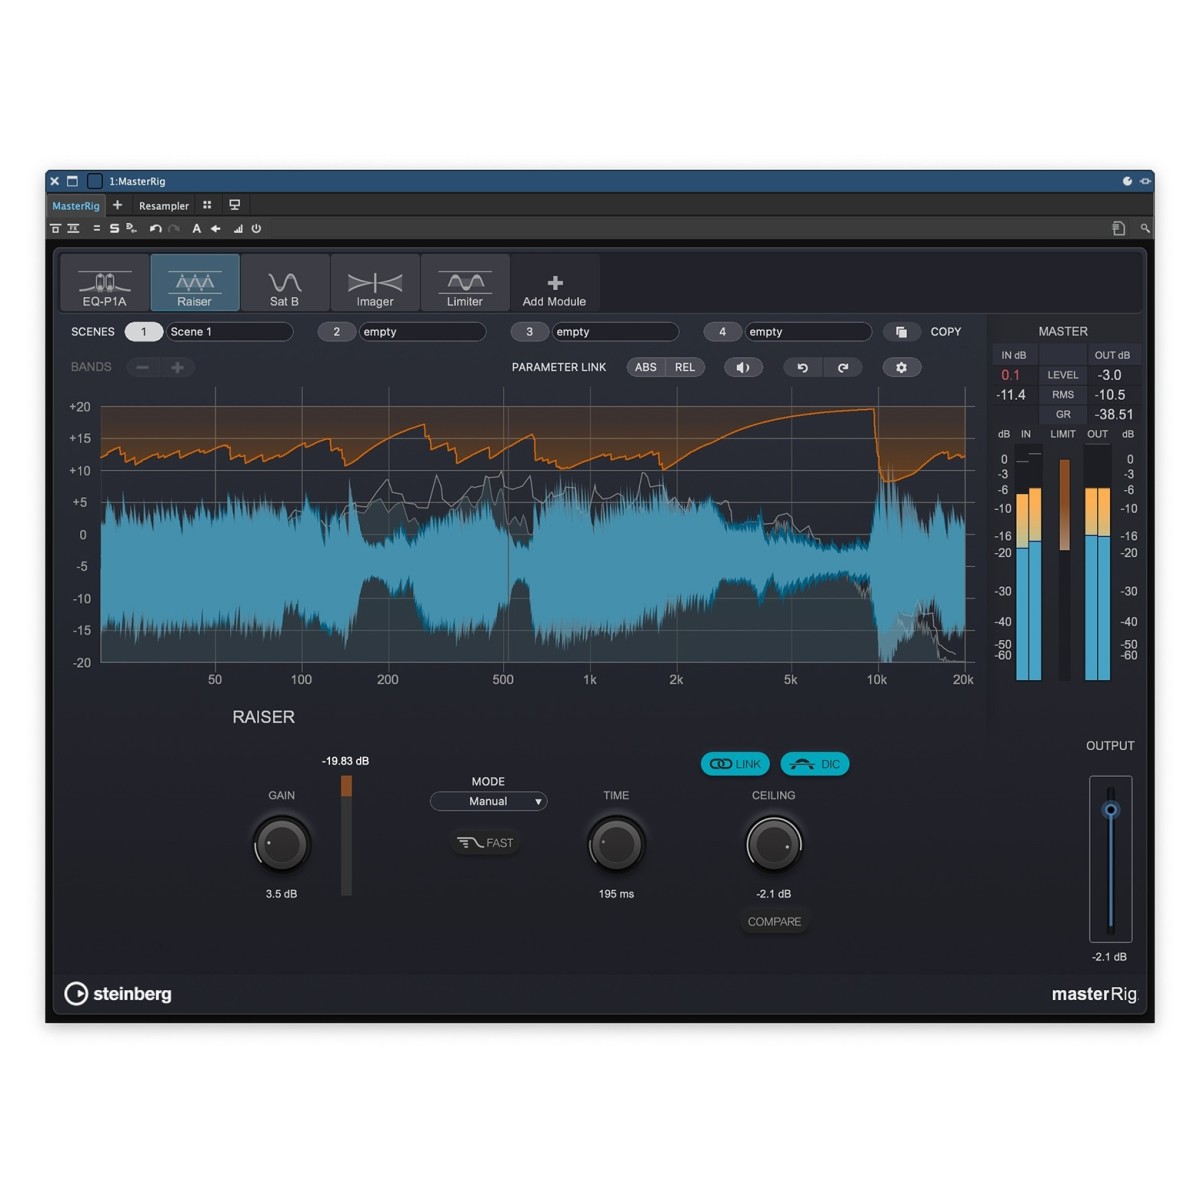
Task: Click the A icon in host toolbar
Action: tap(197, 229)
